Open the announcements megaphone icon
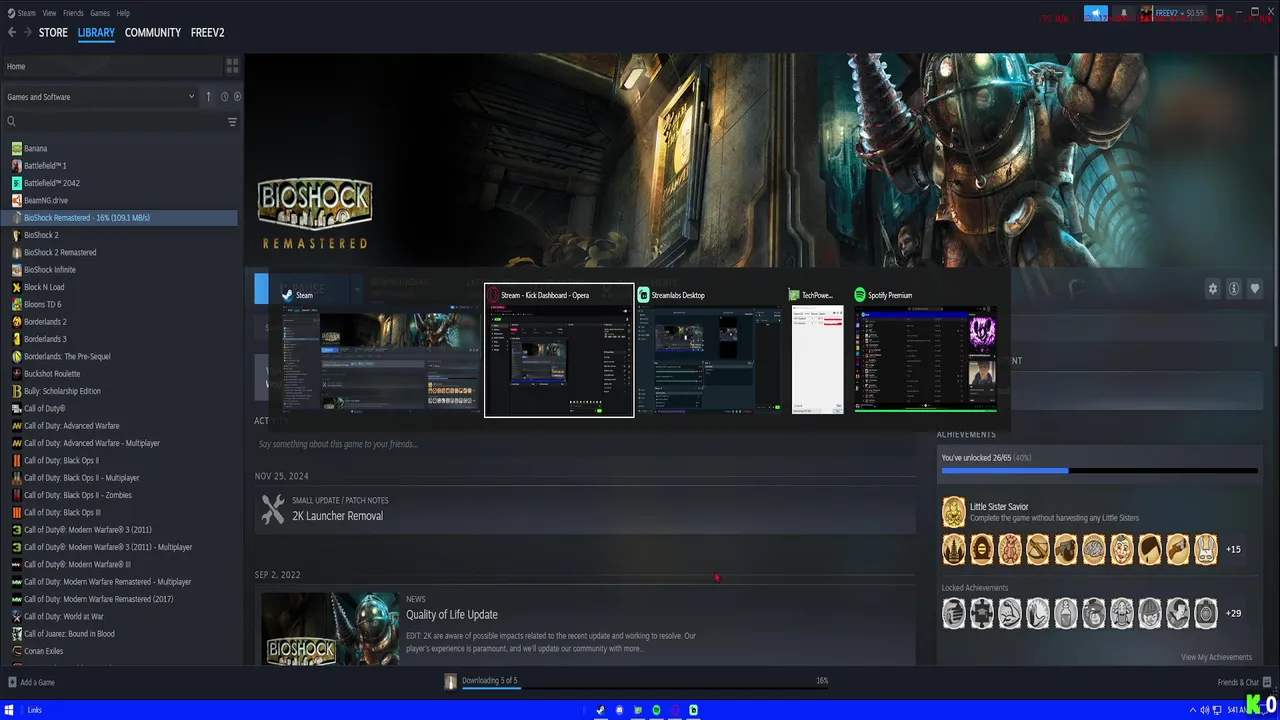This screenshot has height=720, width=1280. click(x=1096, y=14)
